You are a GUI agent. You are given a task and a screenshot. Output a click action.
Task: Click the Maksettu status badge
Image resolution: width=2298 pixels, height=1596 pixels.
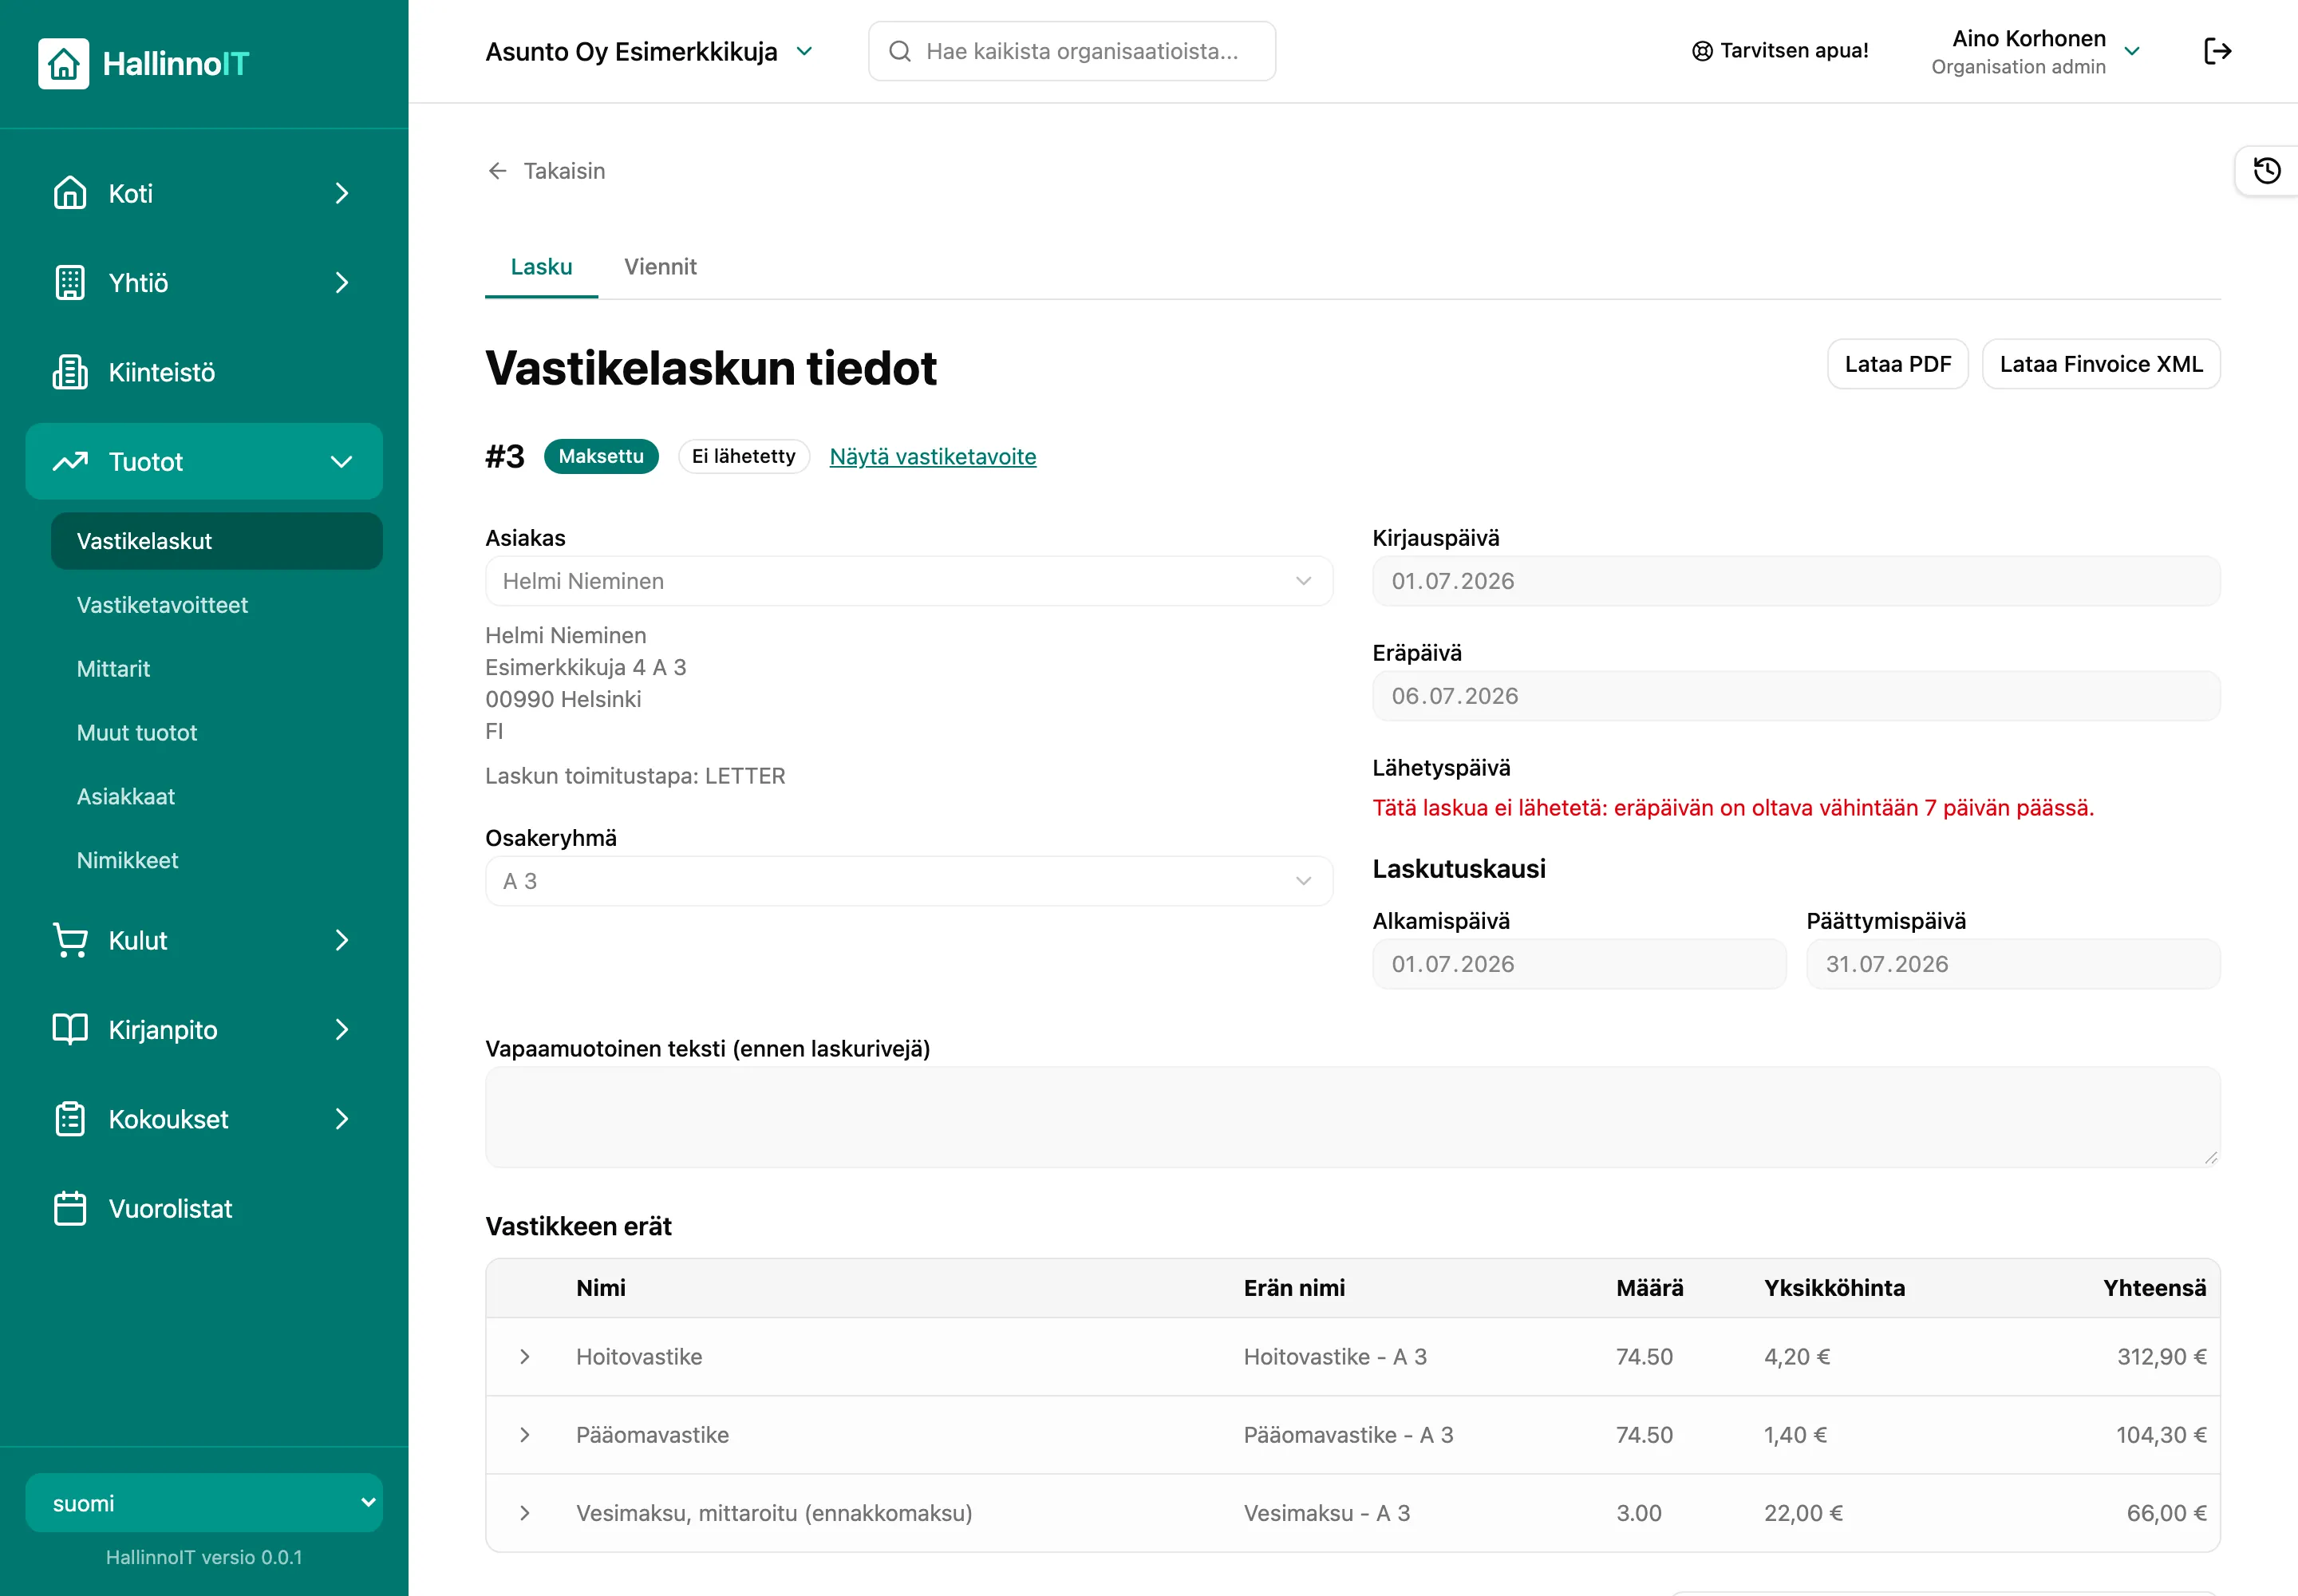(601, 456)
